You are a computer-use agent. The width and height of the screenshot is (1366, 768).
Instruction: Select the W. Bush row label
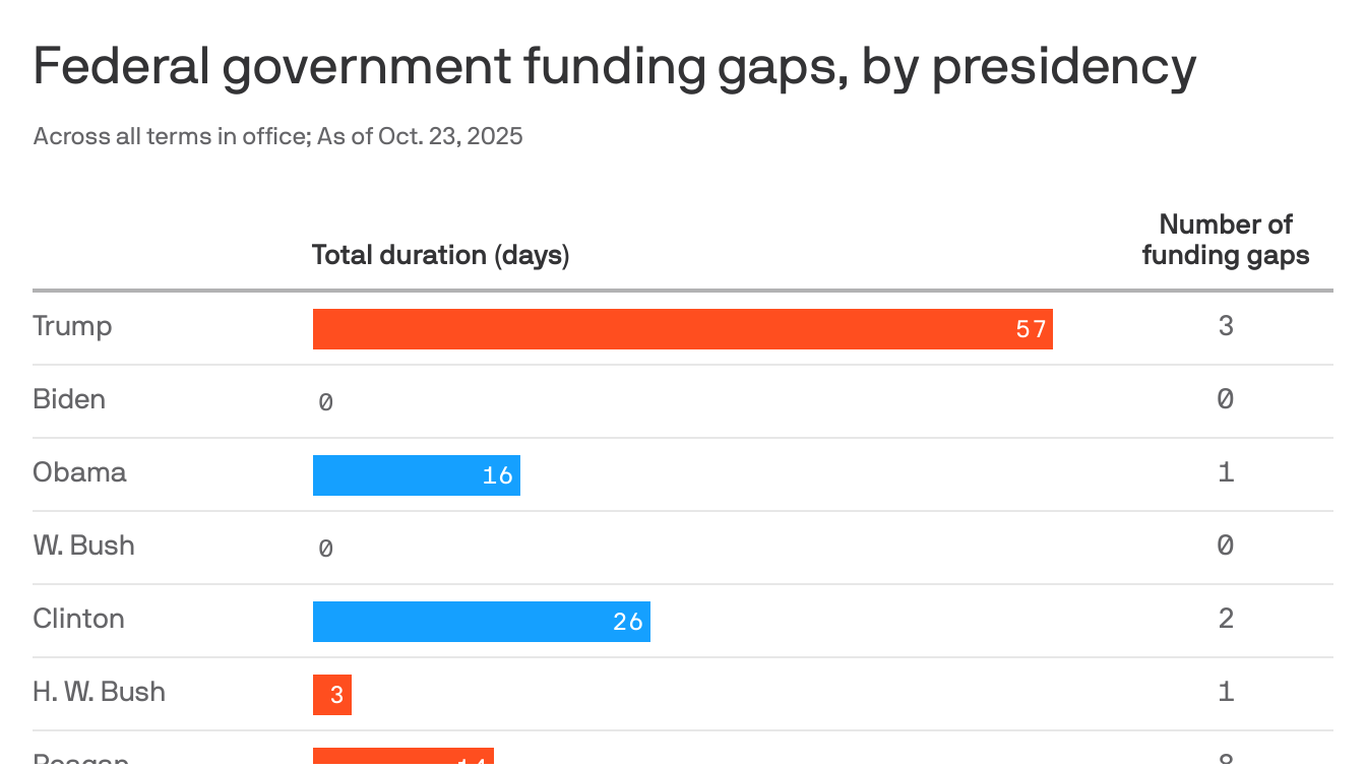83,545
